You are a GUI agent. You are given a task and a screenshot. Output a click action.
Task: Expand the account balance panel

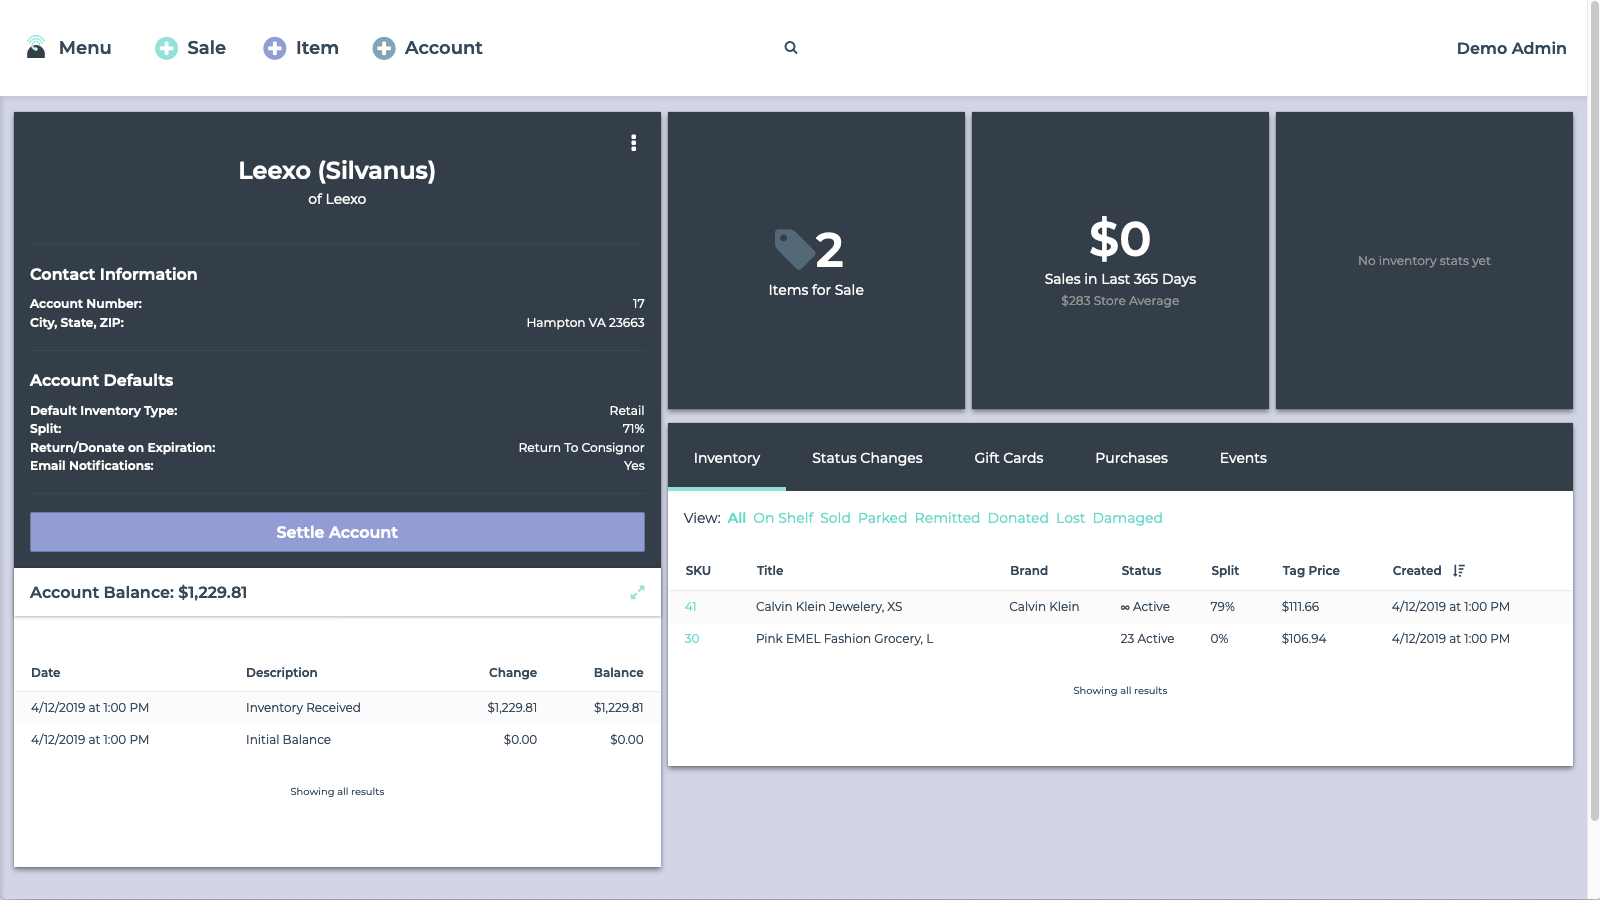click(x=637, y=592)
